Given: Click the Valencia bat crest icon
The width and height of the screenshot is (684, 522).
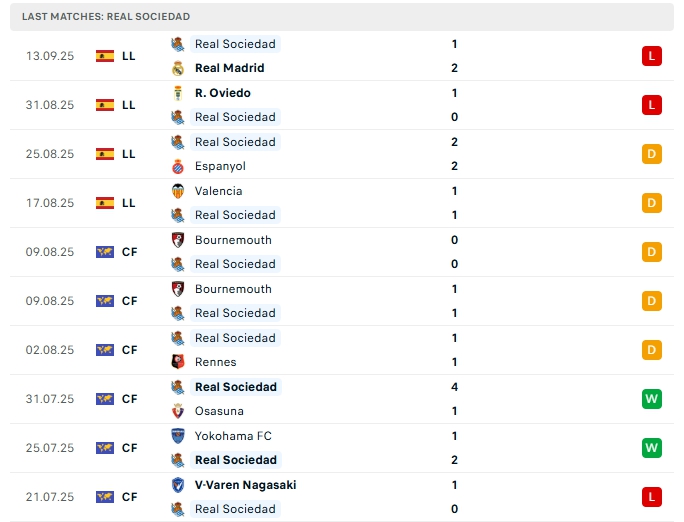Looking at the screenshot, I should tap(177, 191).
